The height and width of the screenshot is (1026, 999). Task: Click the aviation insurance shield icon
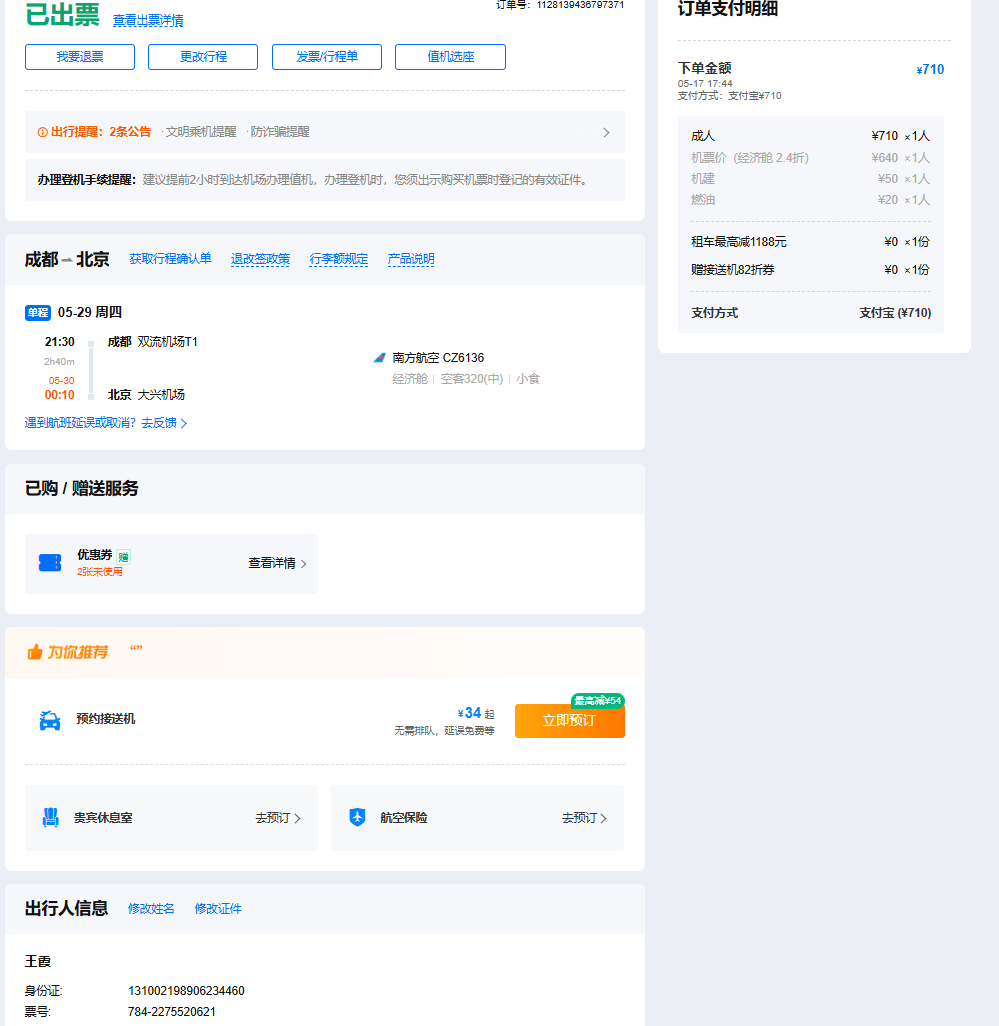click(357, 817)
